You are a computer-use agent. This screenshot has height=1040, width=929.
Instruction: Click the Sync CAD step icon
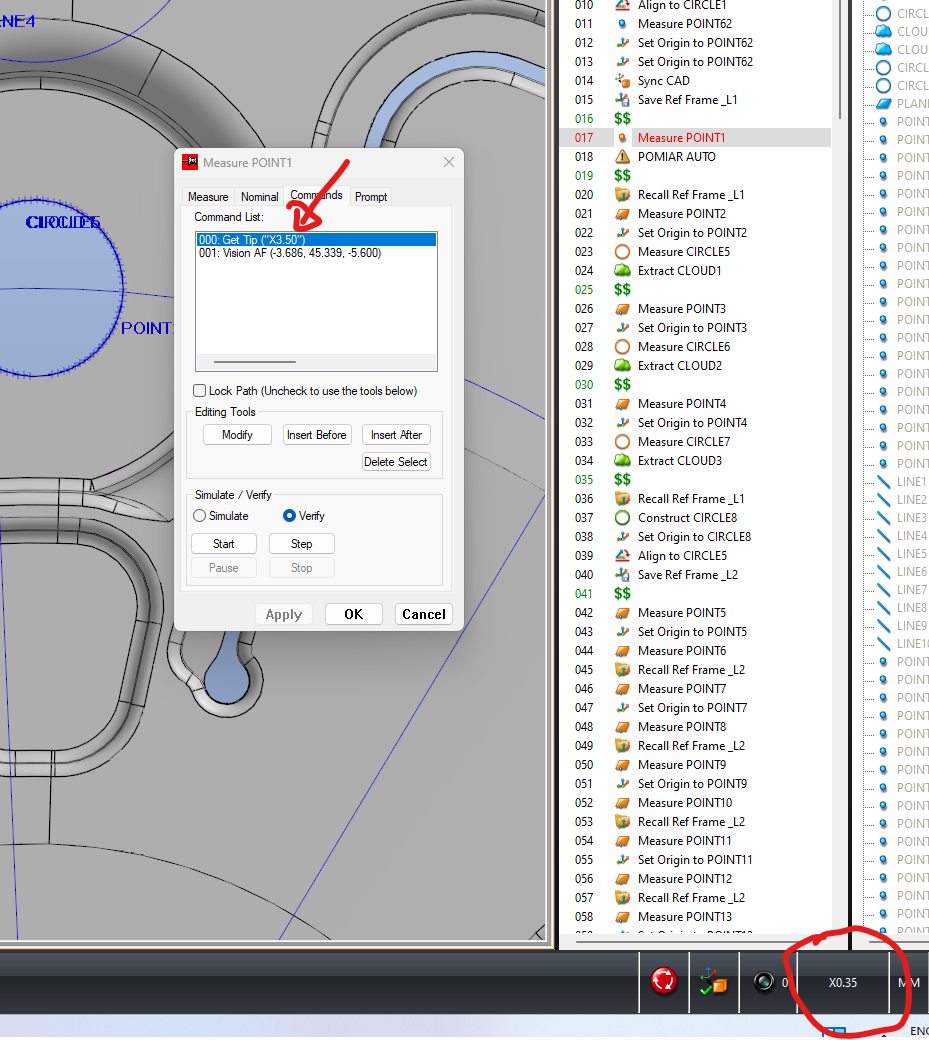pyautogui.click(x=622, y=80)
